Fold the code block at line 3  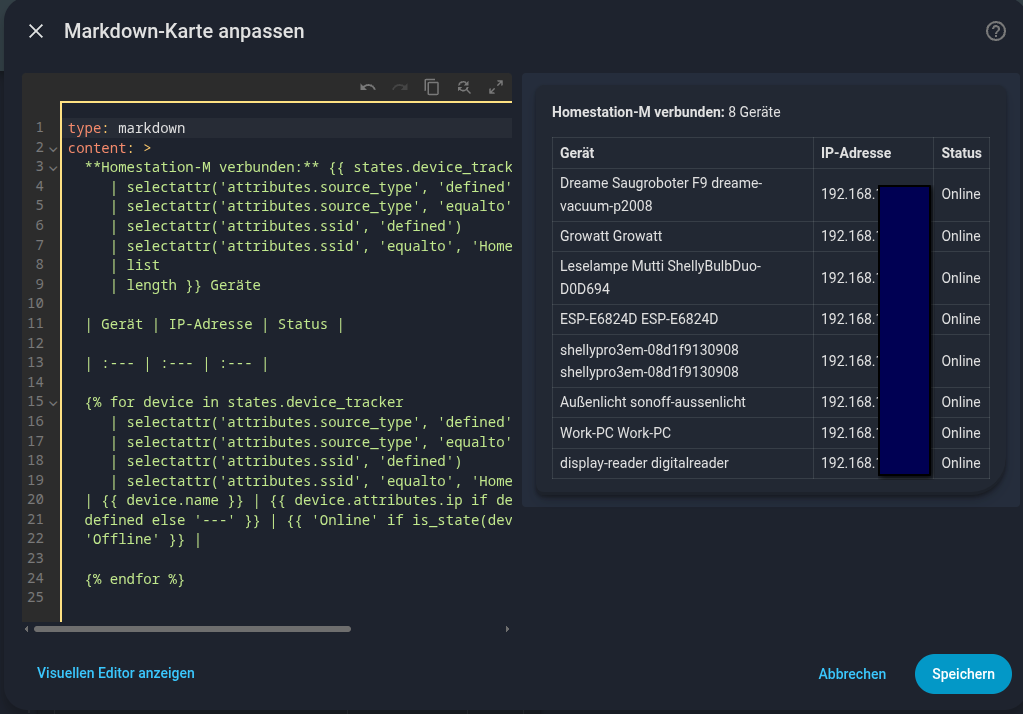pyautogui.click(x=53, y=167)
